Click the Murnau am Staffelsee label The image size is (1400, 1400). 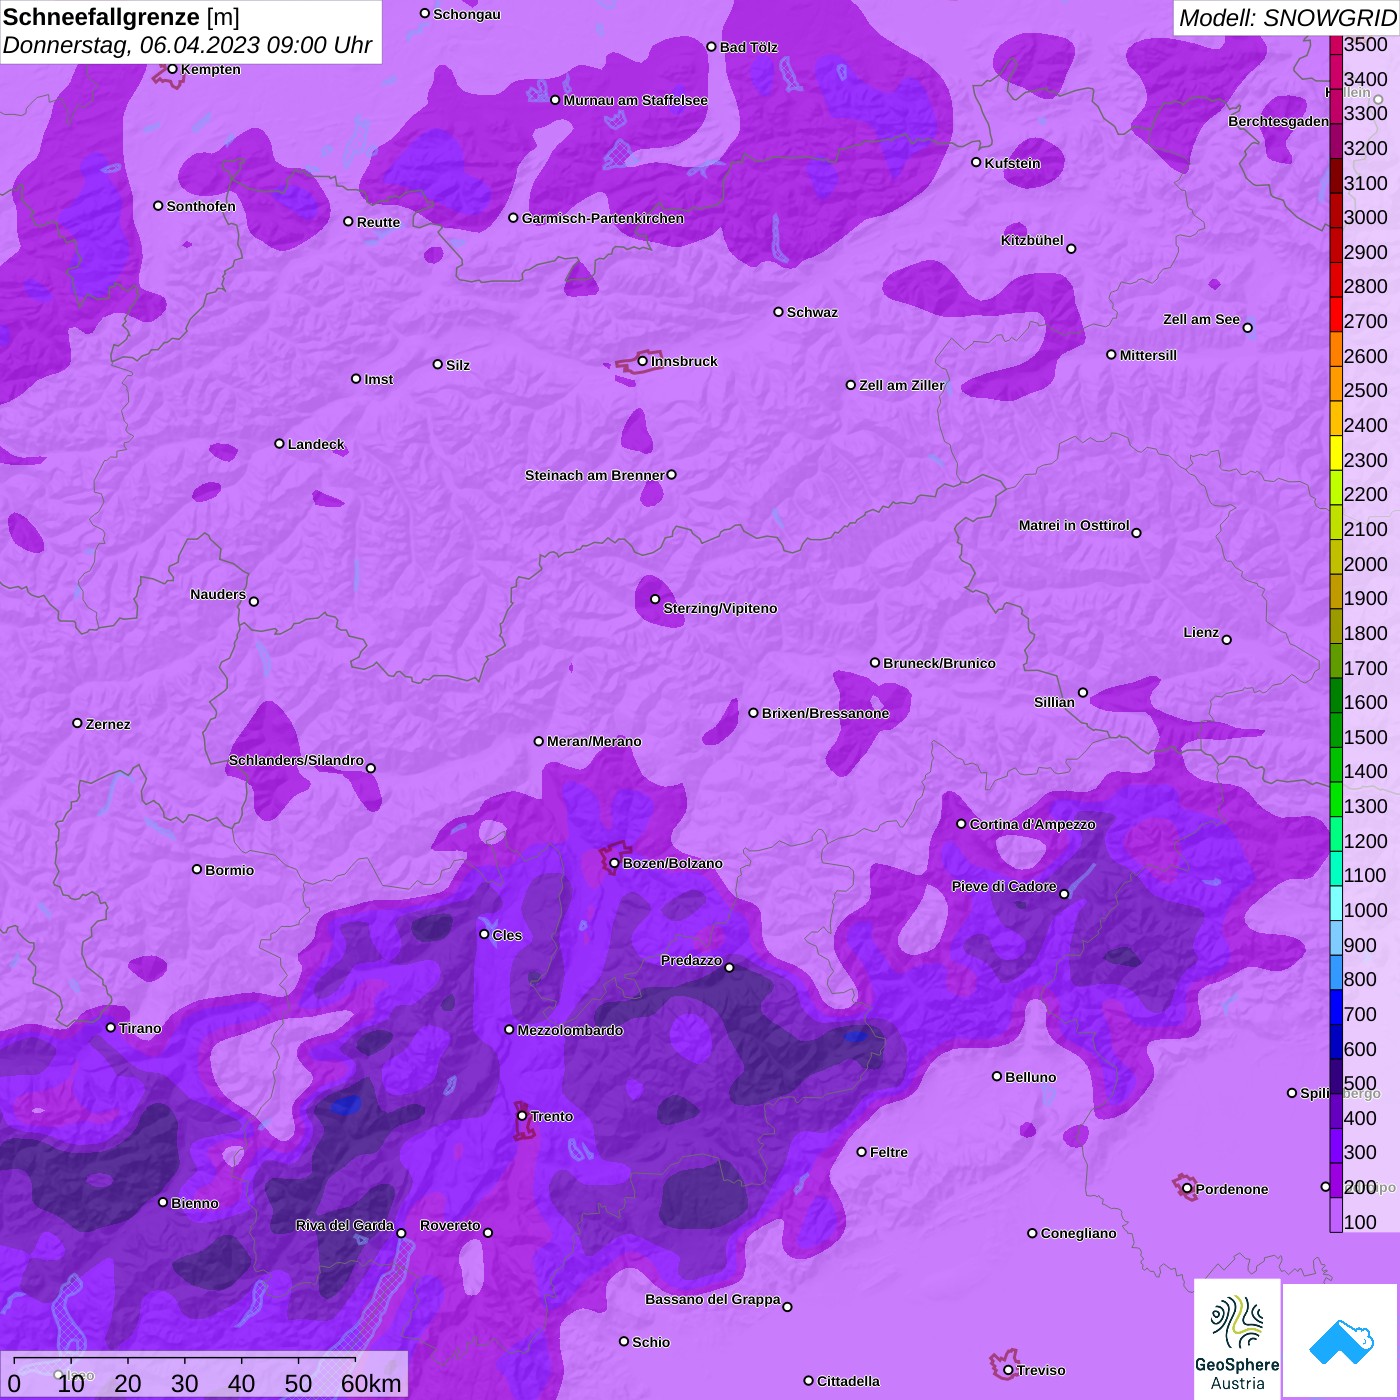click(635, 100)
